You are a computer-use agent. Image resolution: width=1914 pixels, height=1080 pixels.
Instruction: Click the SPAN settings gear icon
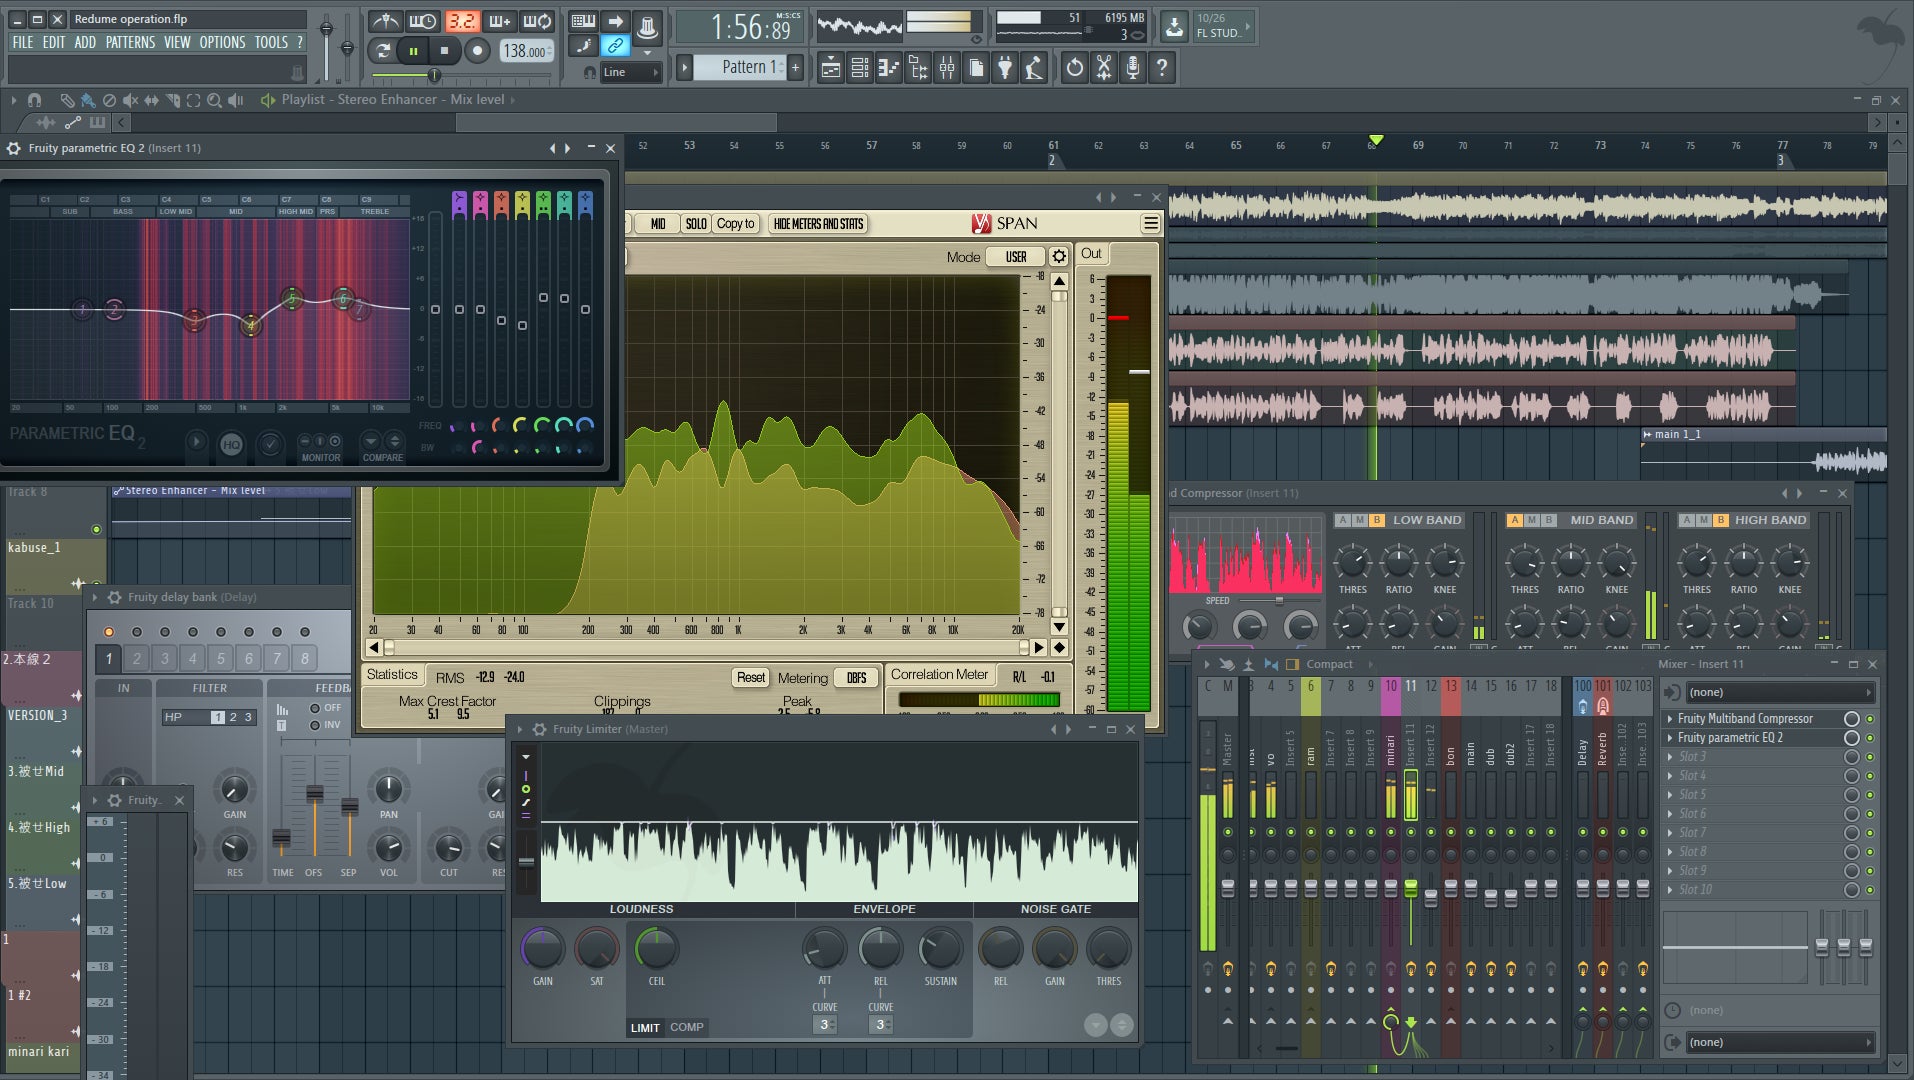[x=1058, y=257]
